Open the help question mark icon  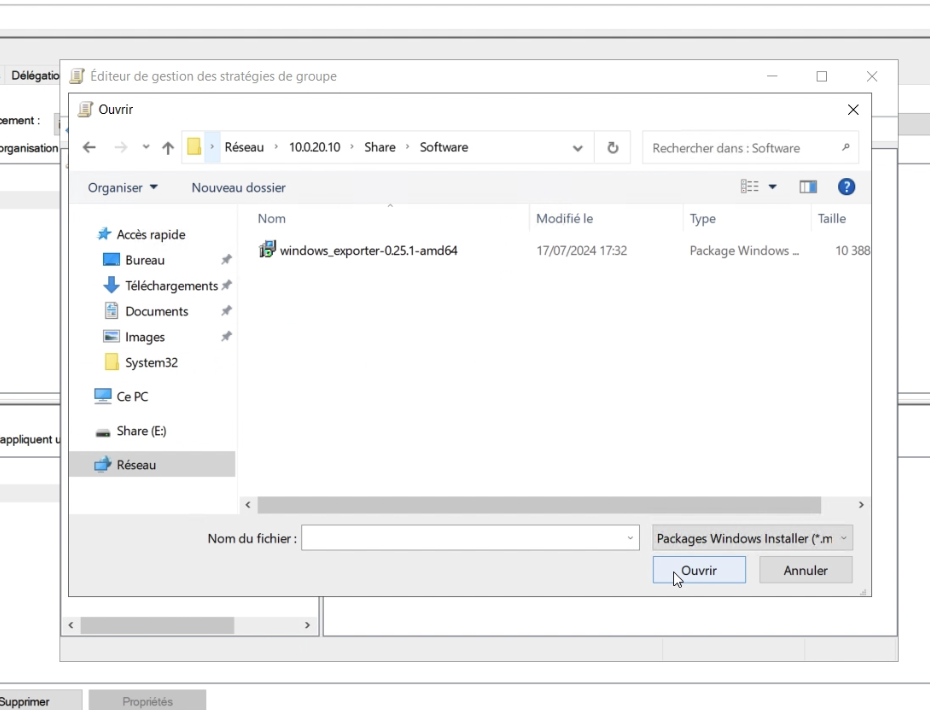click(x=846, y=187)
